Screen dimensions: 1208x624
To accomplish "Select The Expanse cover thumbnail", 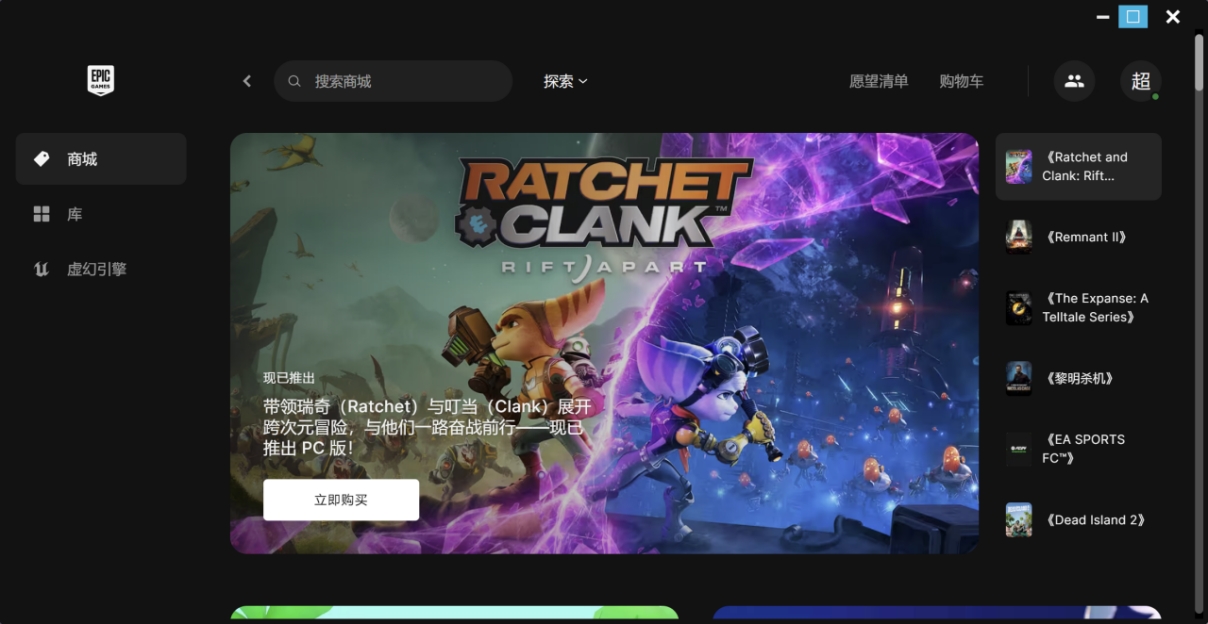I will pos(1019,308).
